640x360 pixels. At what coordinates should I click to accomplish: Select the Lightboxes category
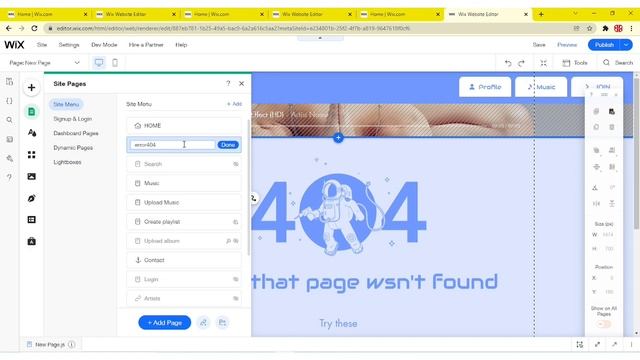(x=67, y=162)
